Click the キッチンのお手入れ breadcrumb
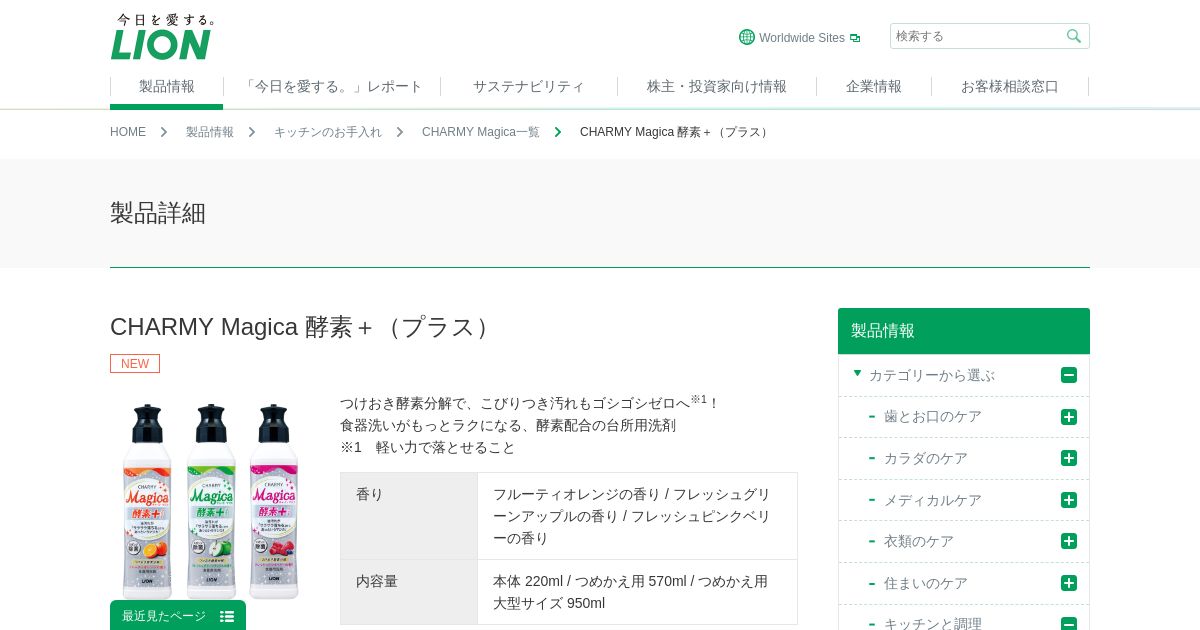This screenshot has width=1200, height=630. point(328,132)
